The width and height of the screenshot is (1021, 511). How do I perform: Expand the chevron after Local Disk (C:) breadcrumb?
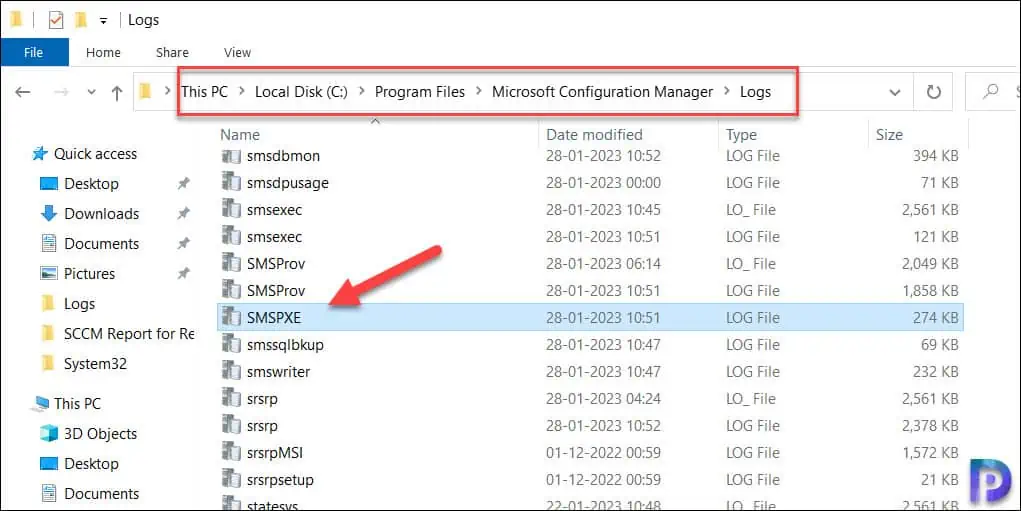361,92
